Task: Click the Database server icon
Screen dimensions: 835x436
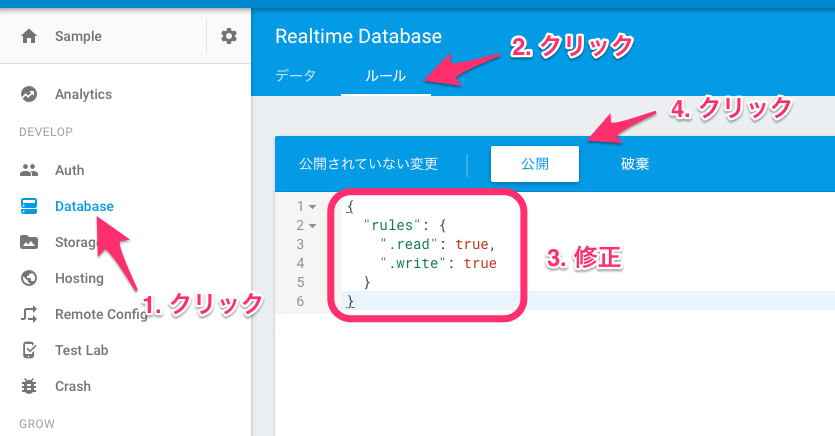Action: pos(29,206)
